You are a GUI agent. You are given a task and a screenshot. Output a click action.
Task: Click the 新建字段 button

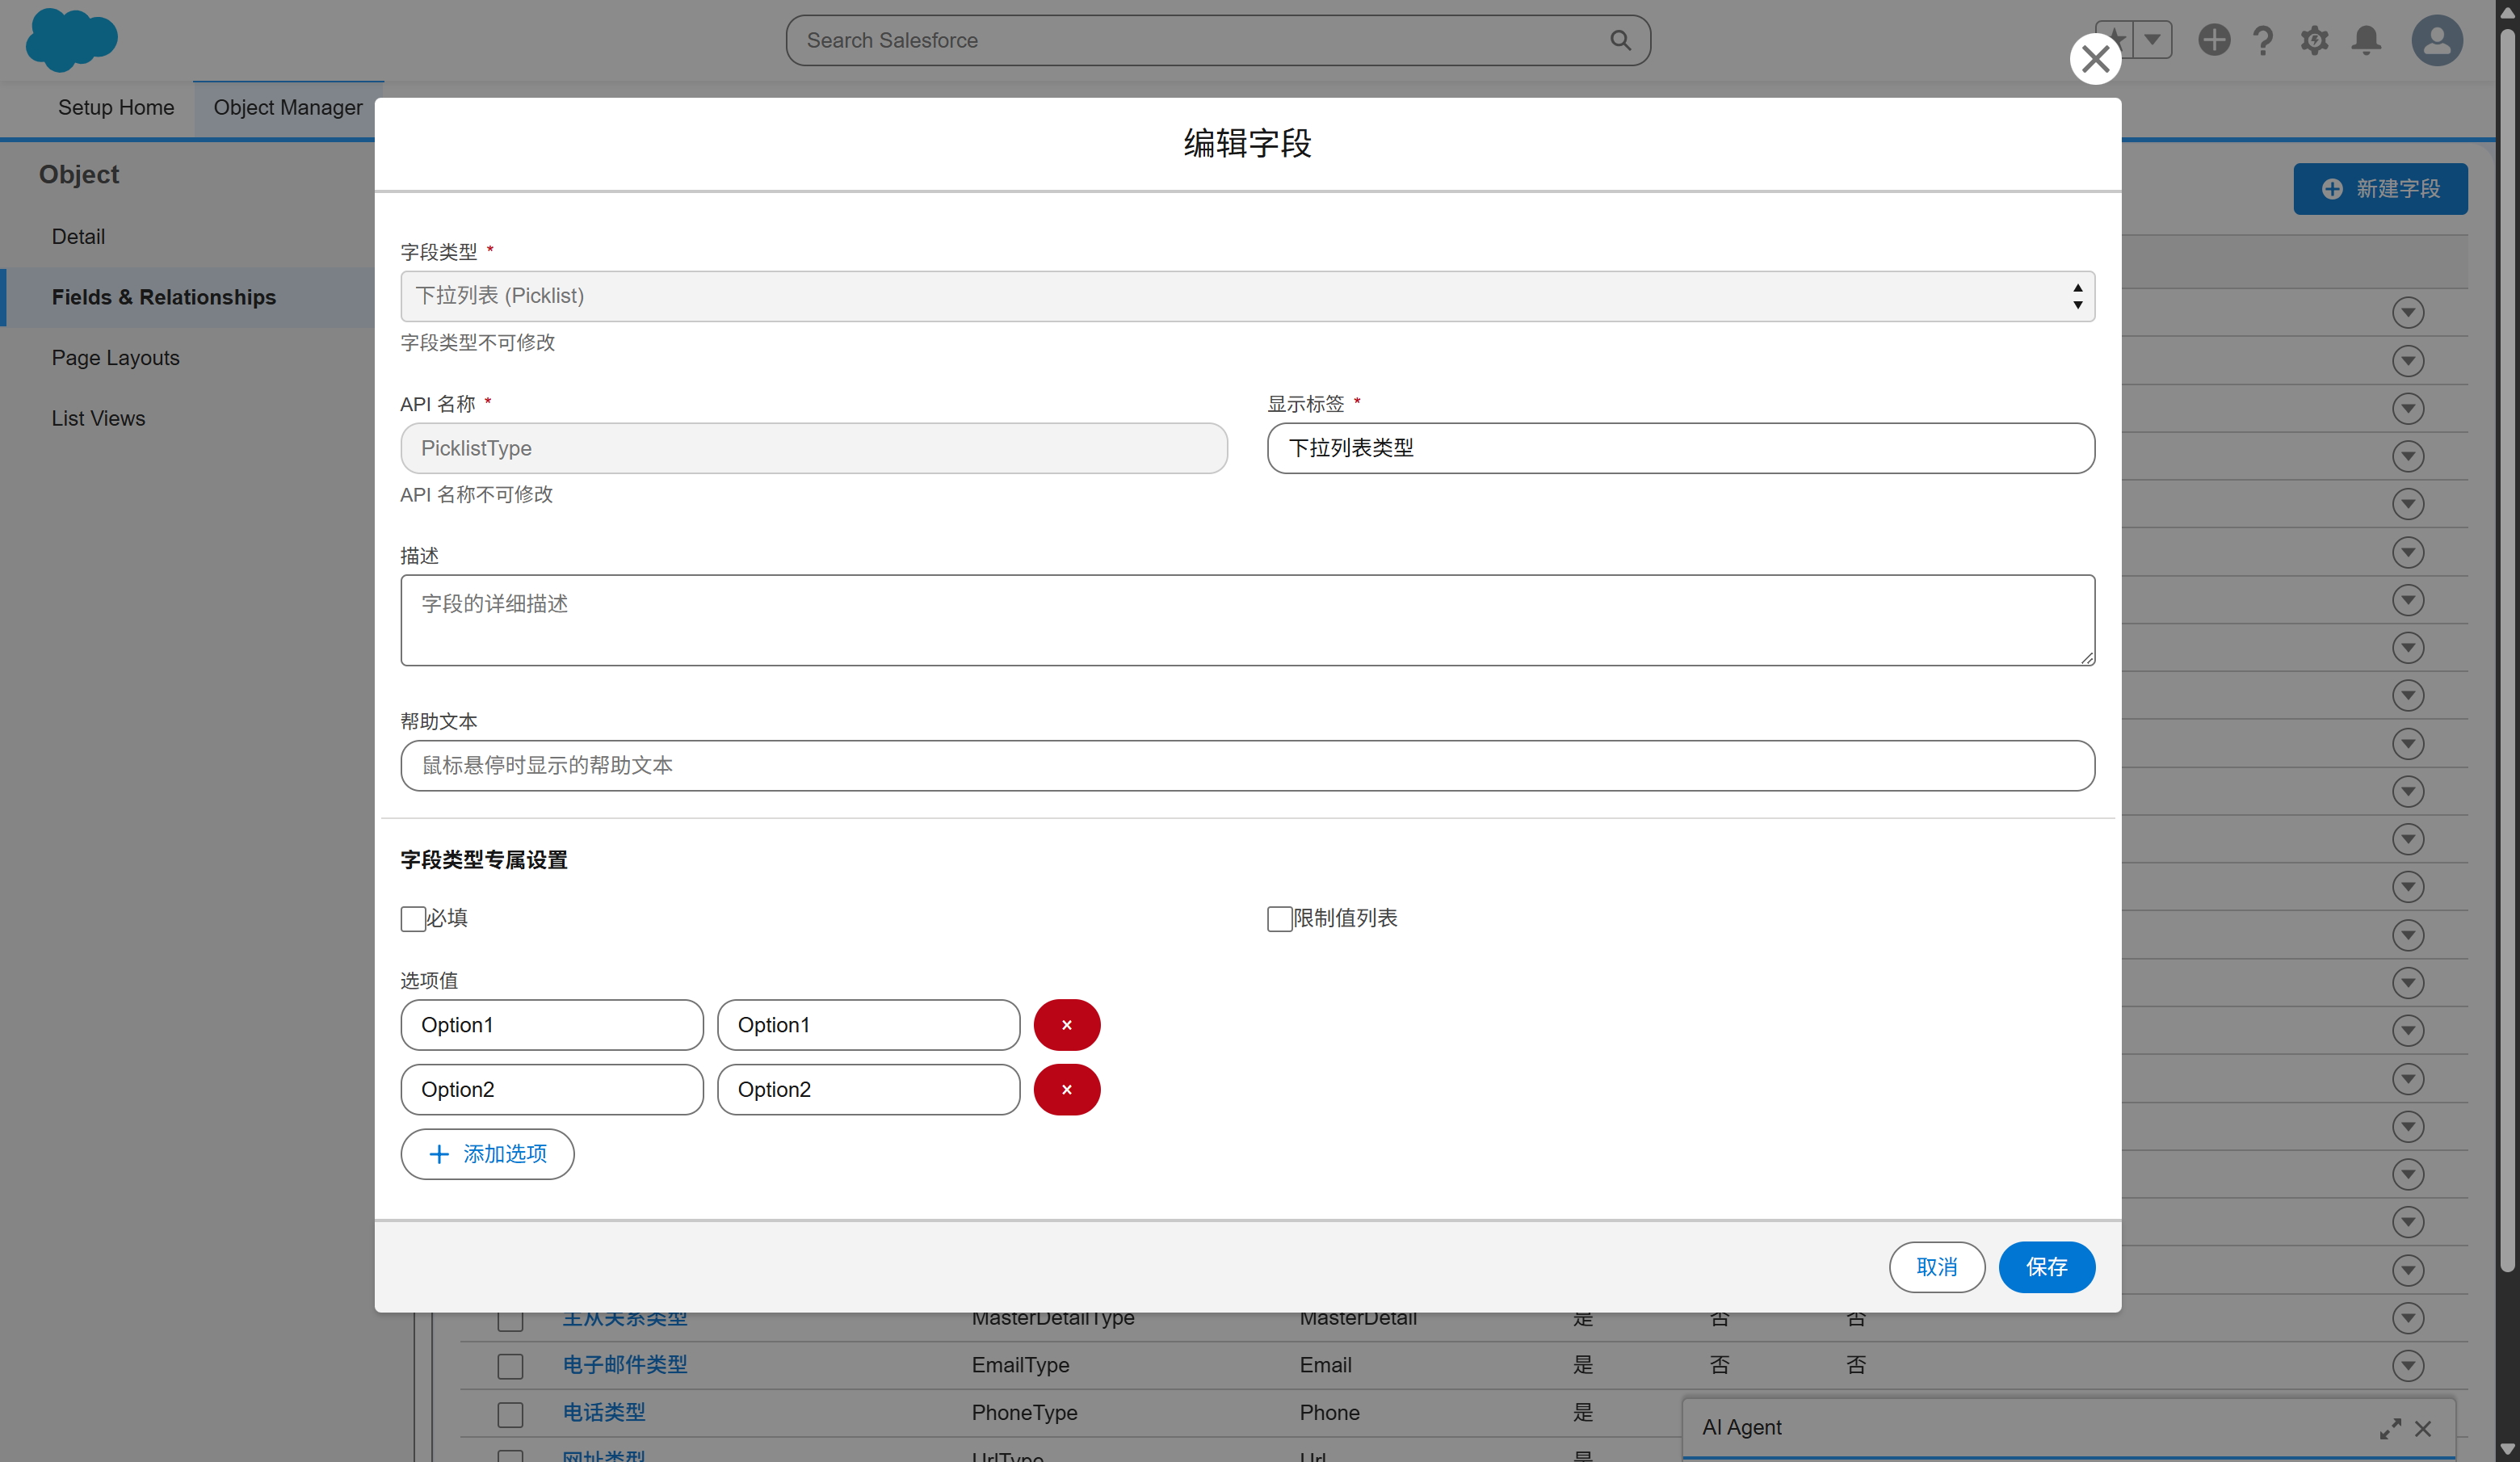pos(2380,189)
